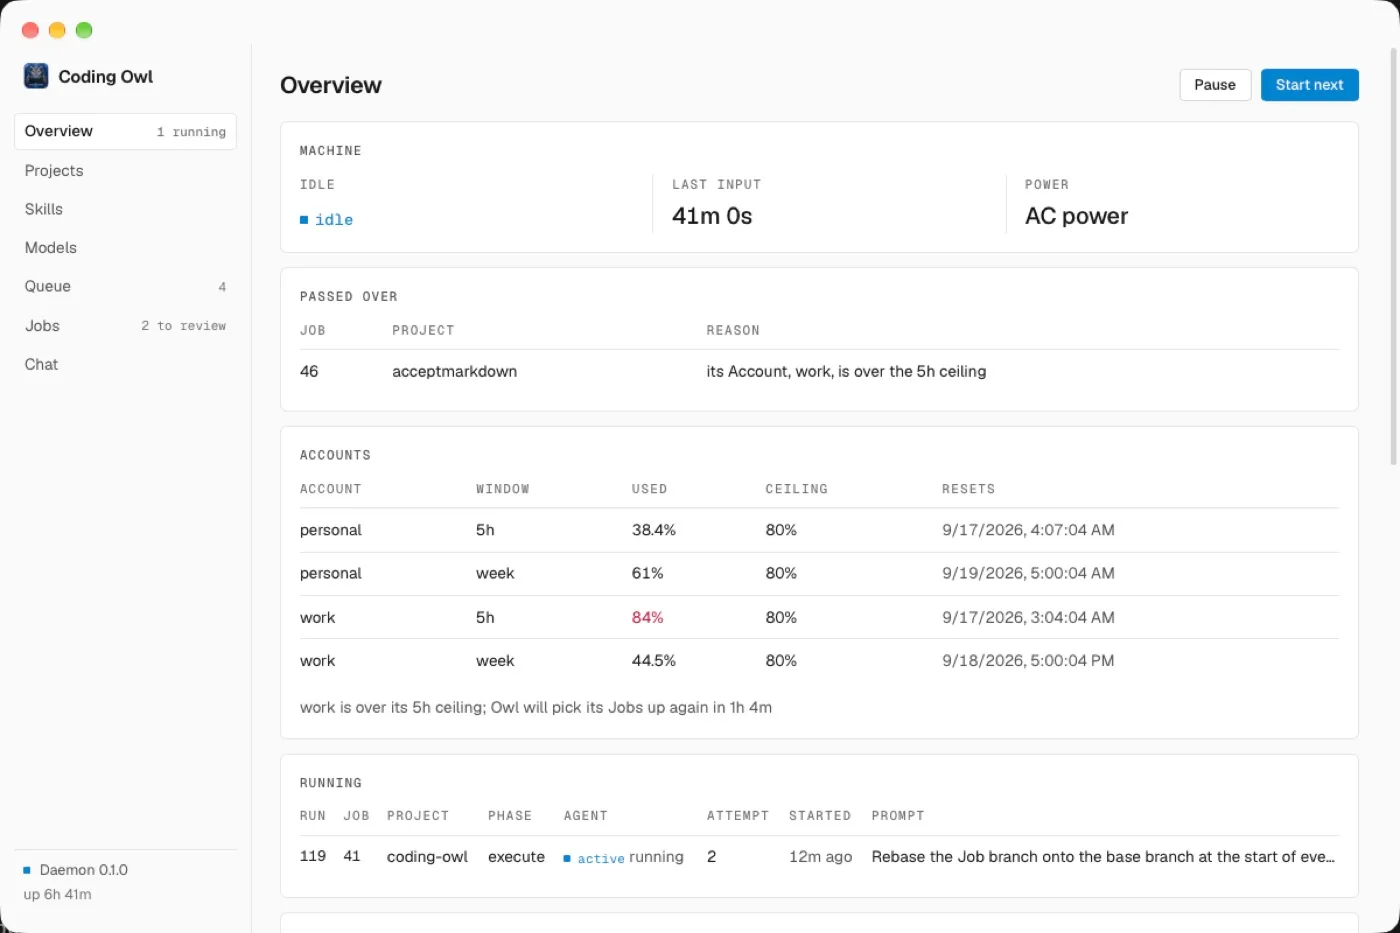Viewport: 1400px width, 933px height.
Task: Click the blue idle status indicator square
Action: point(304,220)
